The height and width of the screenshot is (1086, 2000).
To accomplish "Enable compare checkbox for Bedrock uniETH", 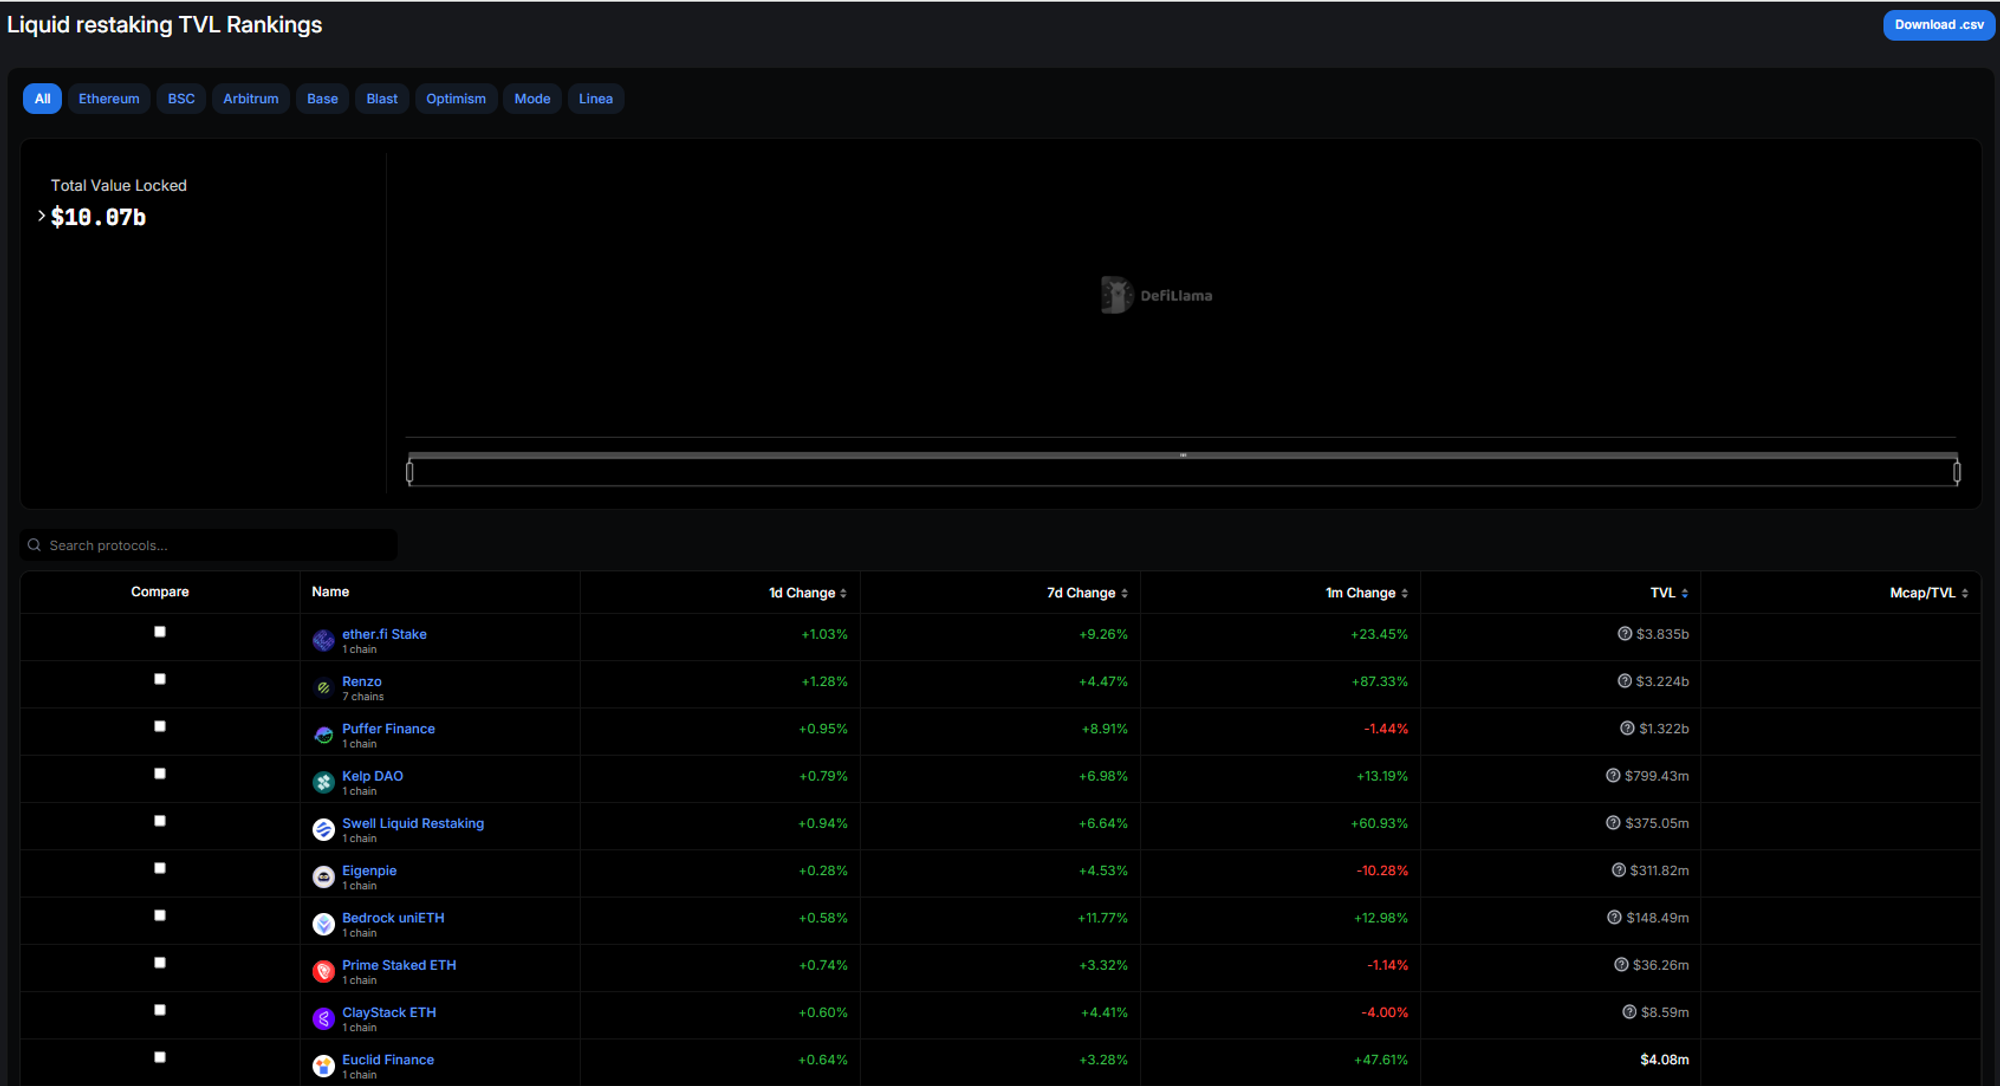I will point(160,916).
